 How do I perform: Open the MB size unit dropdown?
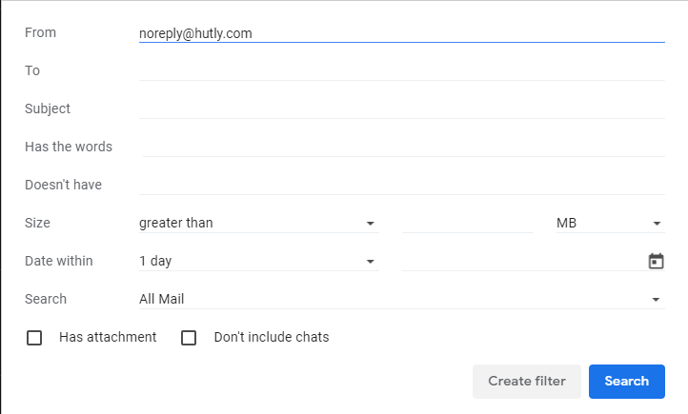(610, 223)
